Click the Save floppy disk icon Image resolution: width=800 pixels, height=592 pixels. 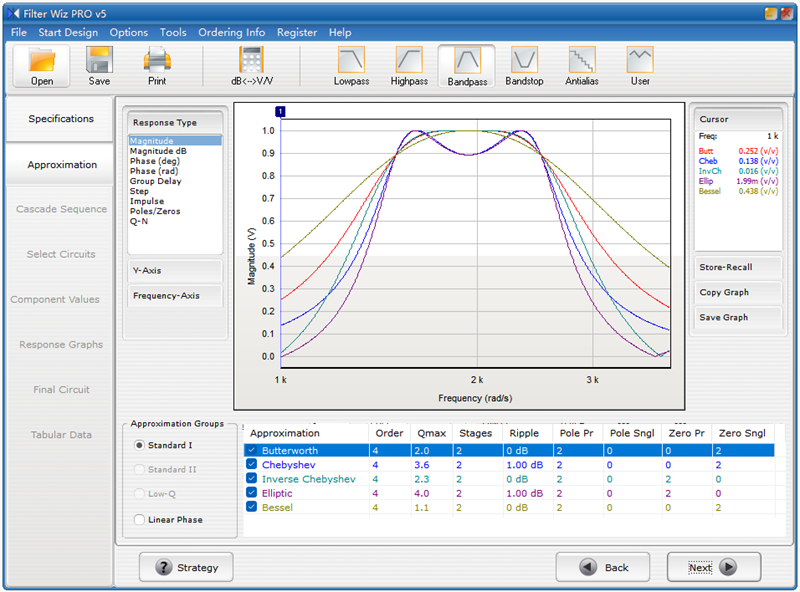pos(99,60)
